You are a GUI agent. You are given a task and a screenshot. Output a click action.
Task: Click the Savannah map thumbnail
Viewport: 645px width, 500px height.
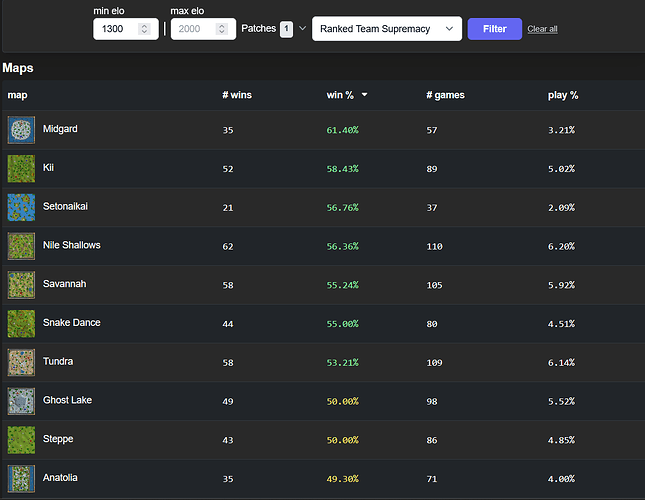(21, 285)
